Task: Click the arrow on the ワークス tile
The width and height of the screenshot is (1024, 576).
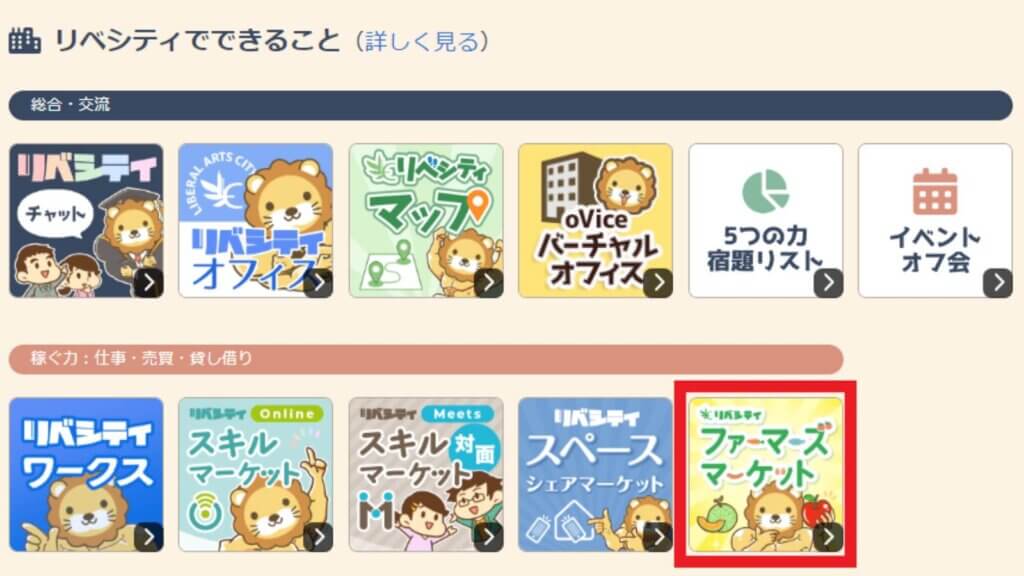Action: click(x=149, y=537)
